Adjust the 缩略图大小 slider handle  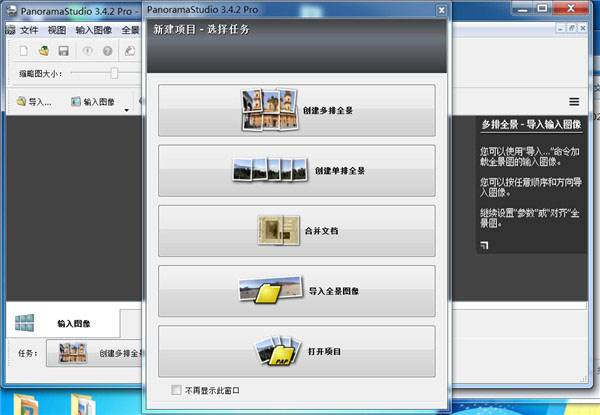[114, 73]
